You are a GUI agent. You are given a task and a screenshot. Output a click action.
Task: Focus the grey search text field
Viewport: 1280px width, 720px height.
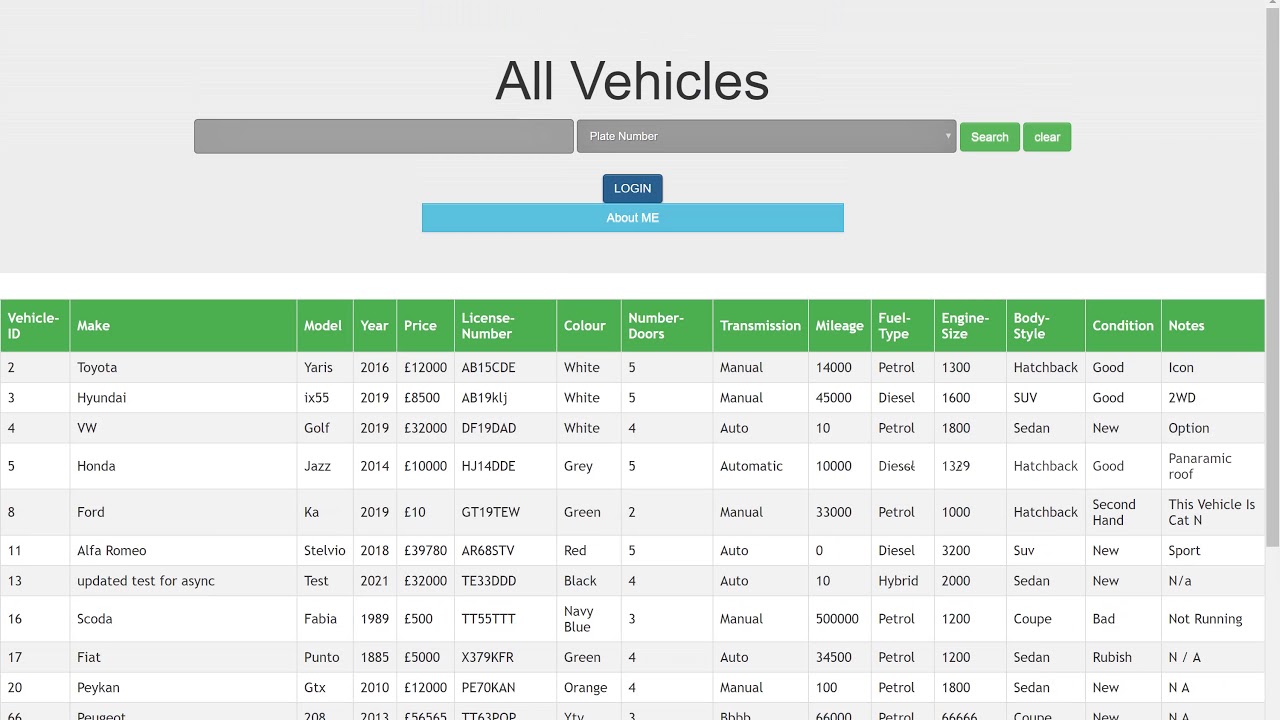click(x=384, y=136)
